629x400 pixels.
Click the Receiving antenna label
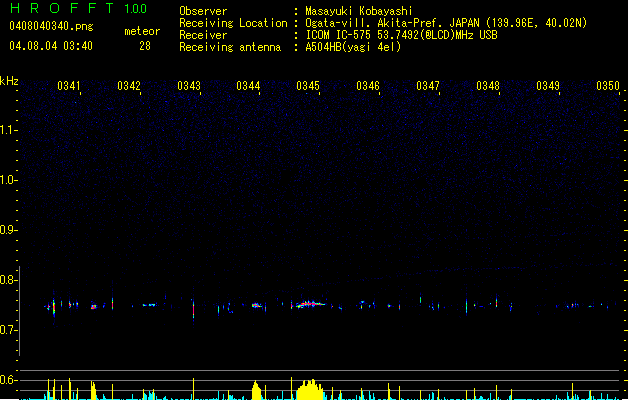pyautogui.click(x=230, y=47)
